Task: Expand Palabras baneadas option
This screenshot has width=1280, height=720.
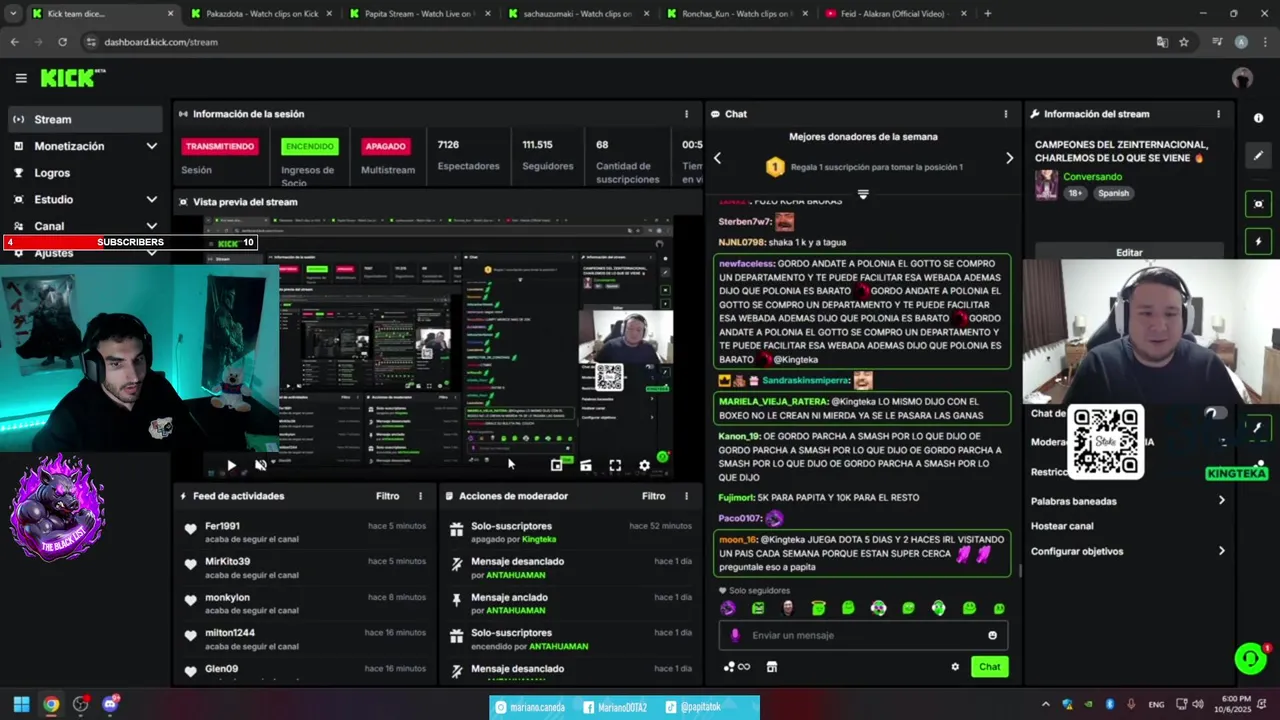Action: (x=1128, y=501)
